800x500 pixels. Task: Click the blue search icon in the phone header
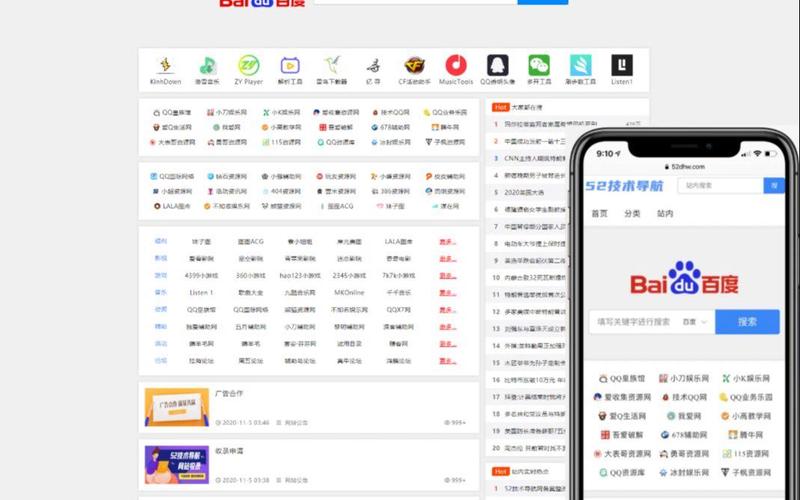[774, 185]
